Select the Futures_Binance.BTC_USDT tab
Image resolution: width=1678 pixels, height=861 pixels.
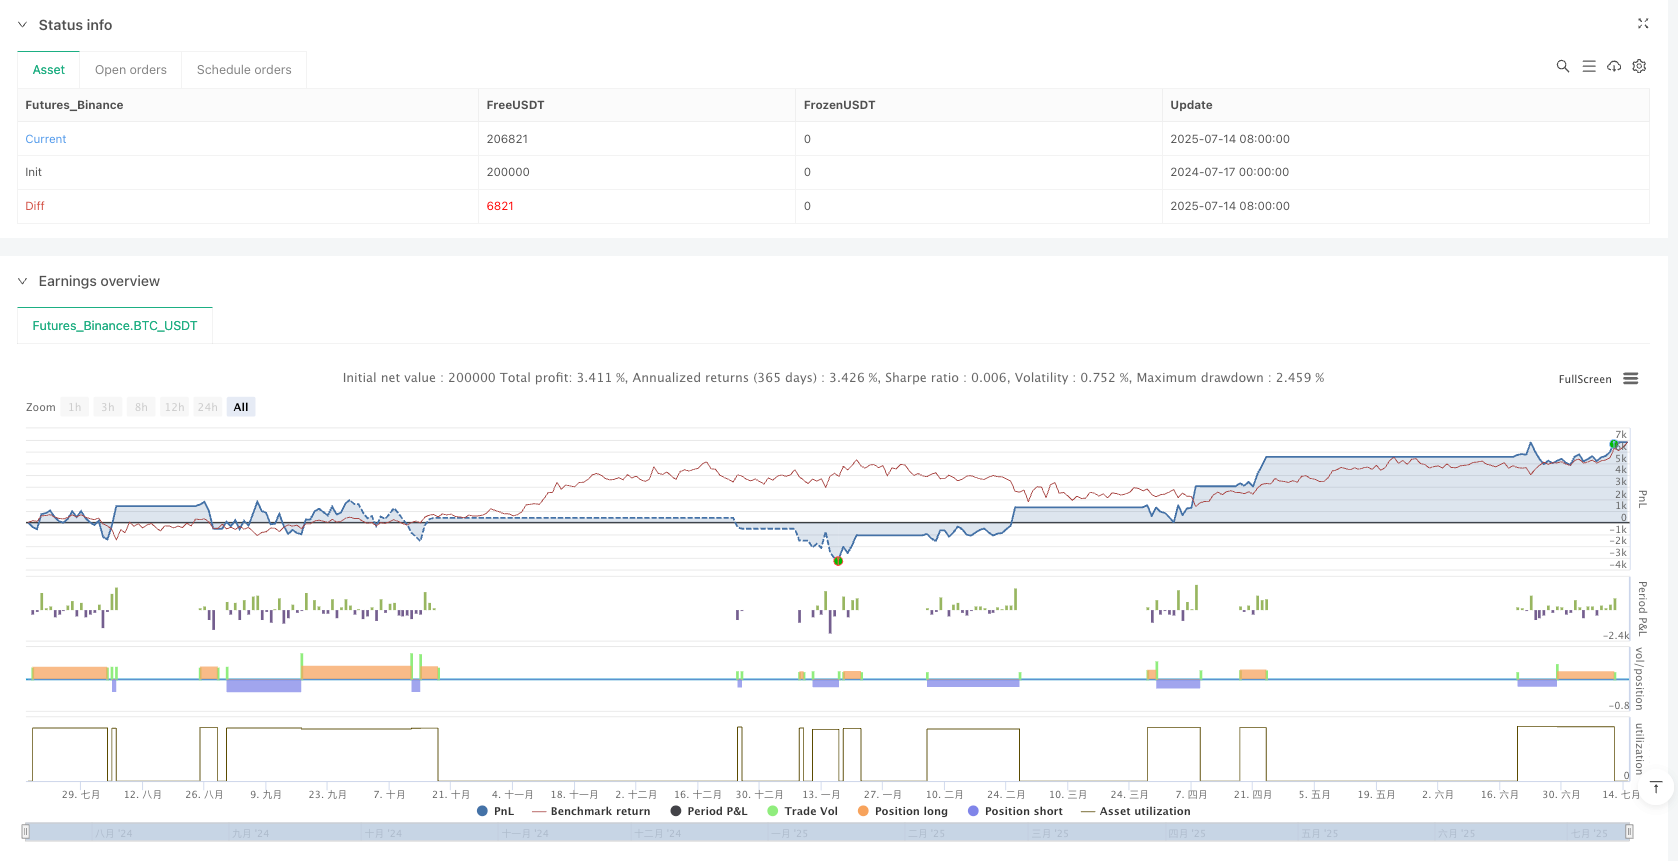(x=115, y=326)
